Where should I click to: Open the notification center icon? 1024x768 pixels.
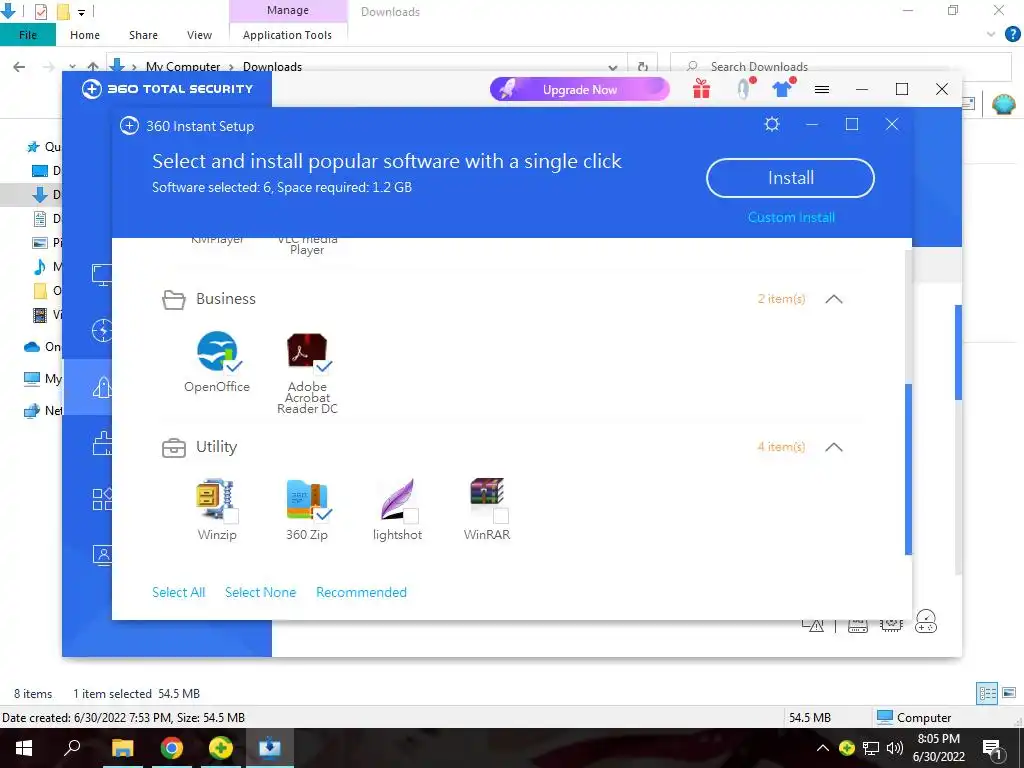[x=992, y=748]
